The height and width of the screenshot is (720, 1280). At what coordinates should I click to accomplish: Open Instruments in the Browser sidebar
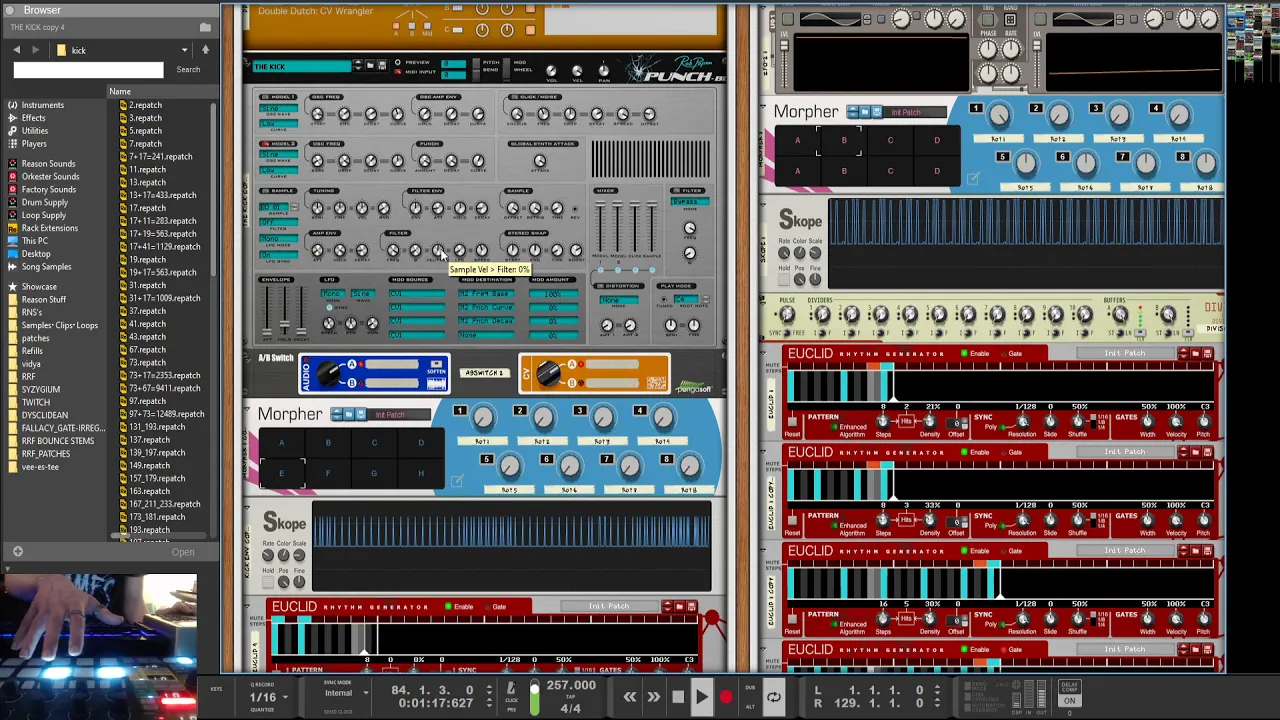click(x=42, y=105)
